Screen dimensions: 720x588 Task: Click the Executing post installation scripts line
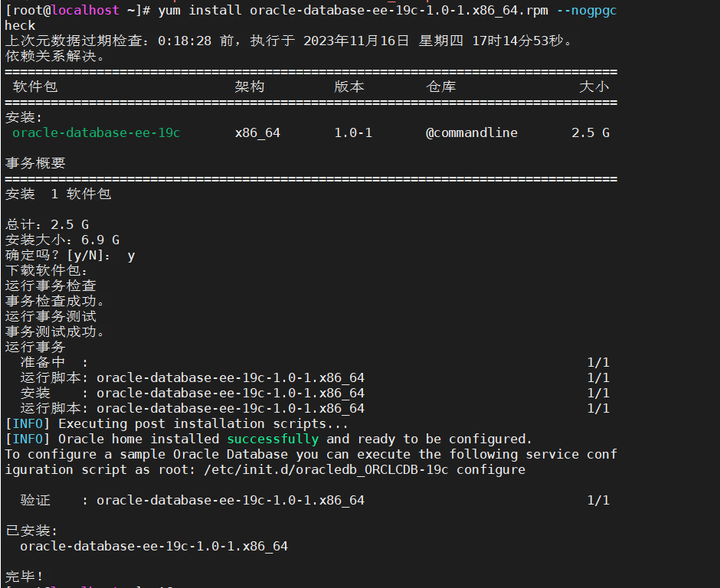[177, 423]
